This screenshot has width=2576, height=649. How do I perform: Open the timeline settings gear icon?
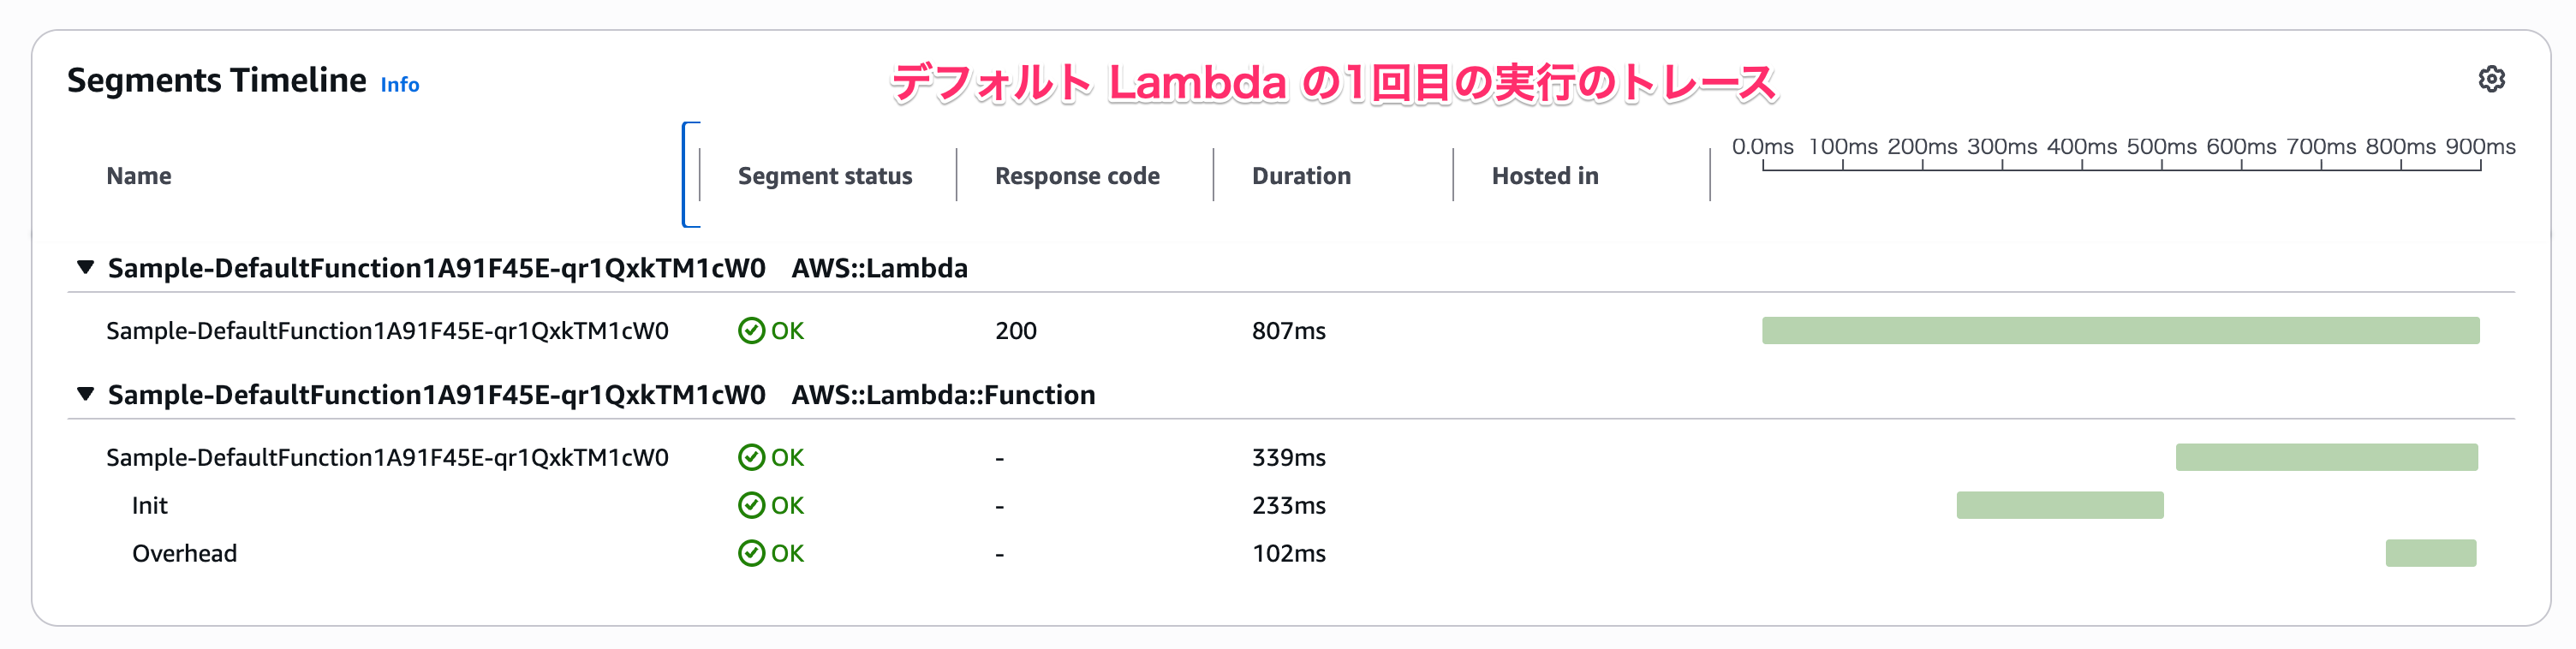point(2491,79)
